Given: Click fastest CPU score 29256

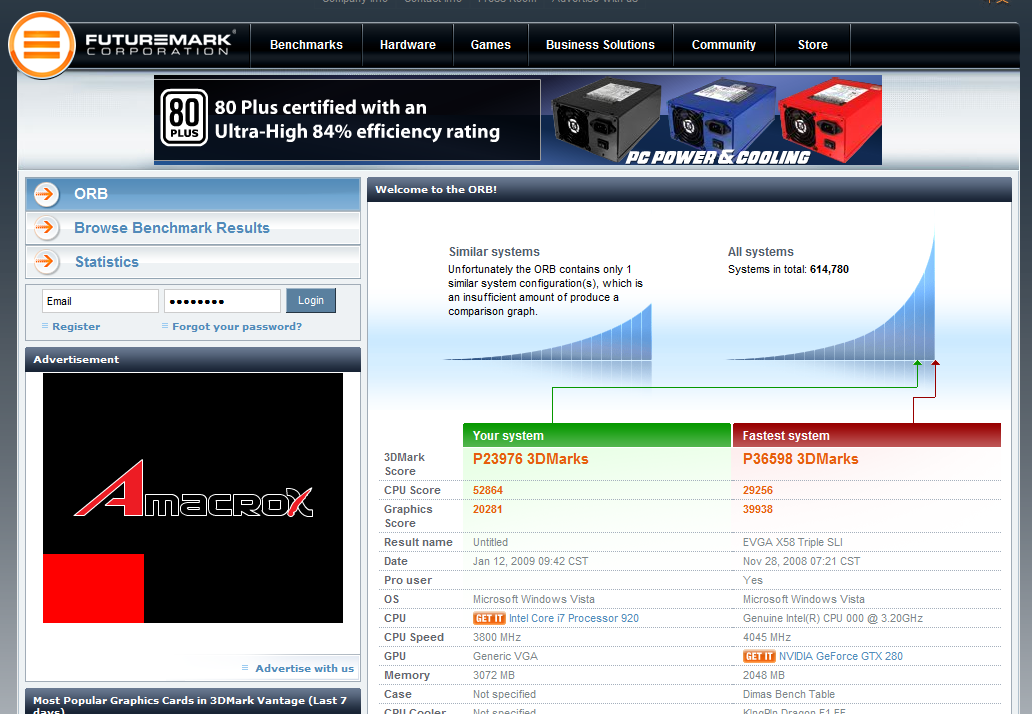Looking at the screenshot, I should (x=758, y=490).
